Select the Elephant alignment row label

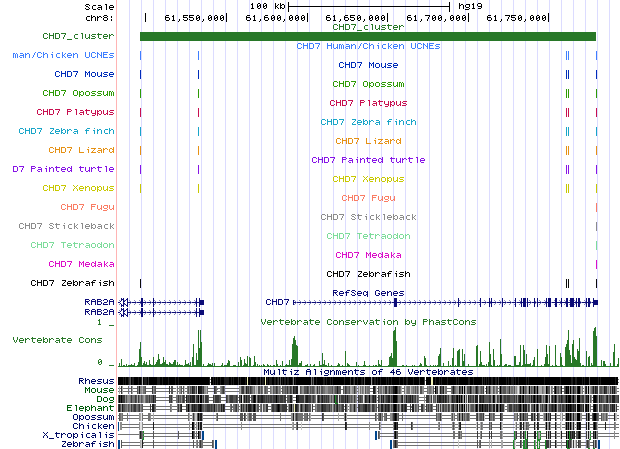coord(92,408)
